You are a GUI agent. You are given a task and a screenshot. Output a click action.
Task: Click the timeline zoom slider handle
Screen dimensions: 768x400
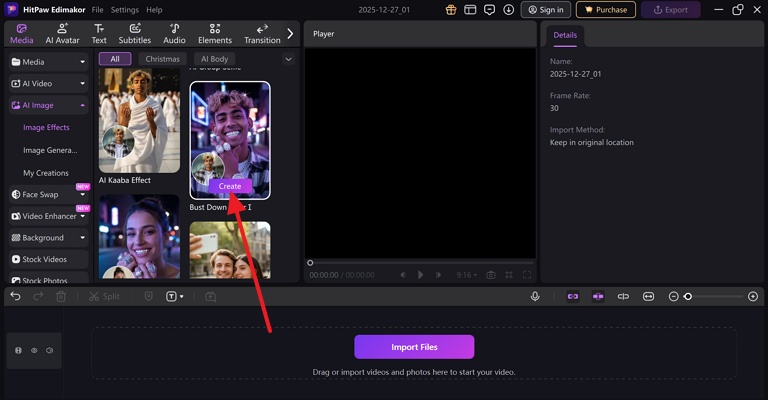[x=688, y=297]
